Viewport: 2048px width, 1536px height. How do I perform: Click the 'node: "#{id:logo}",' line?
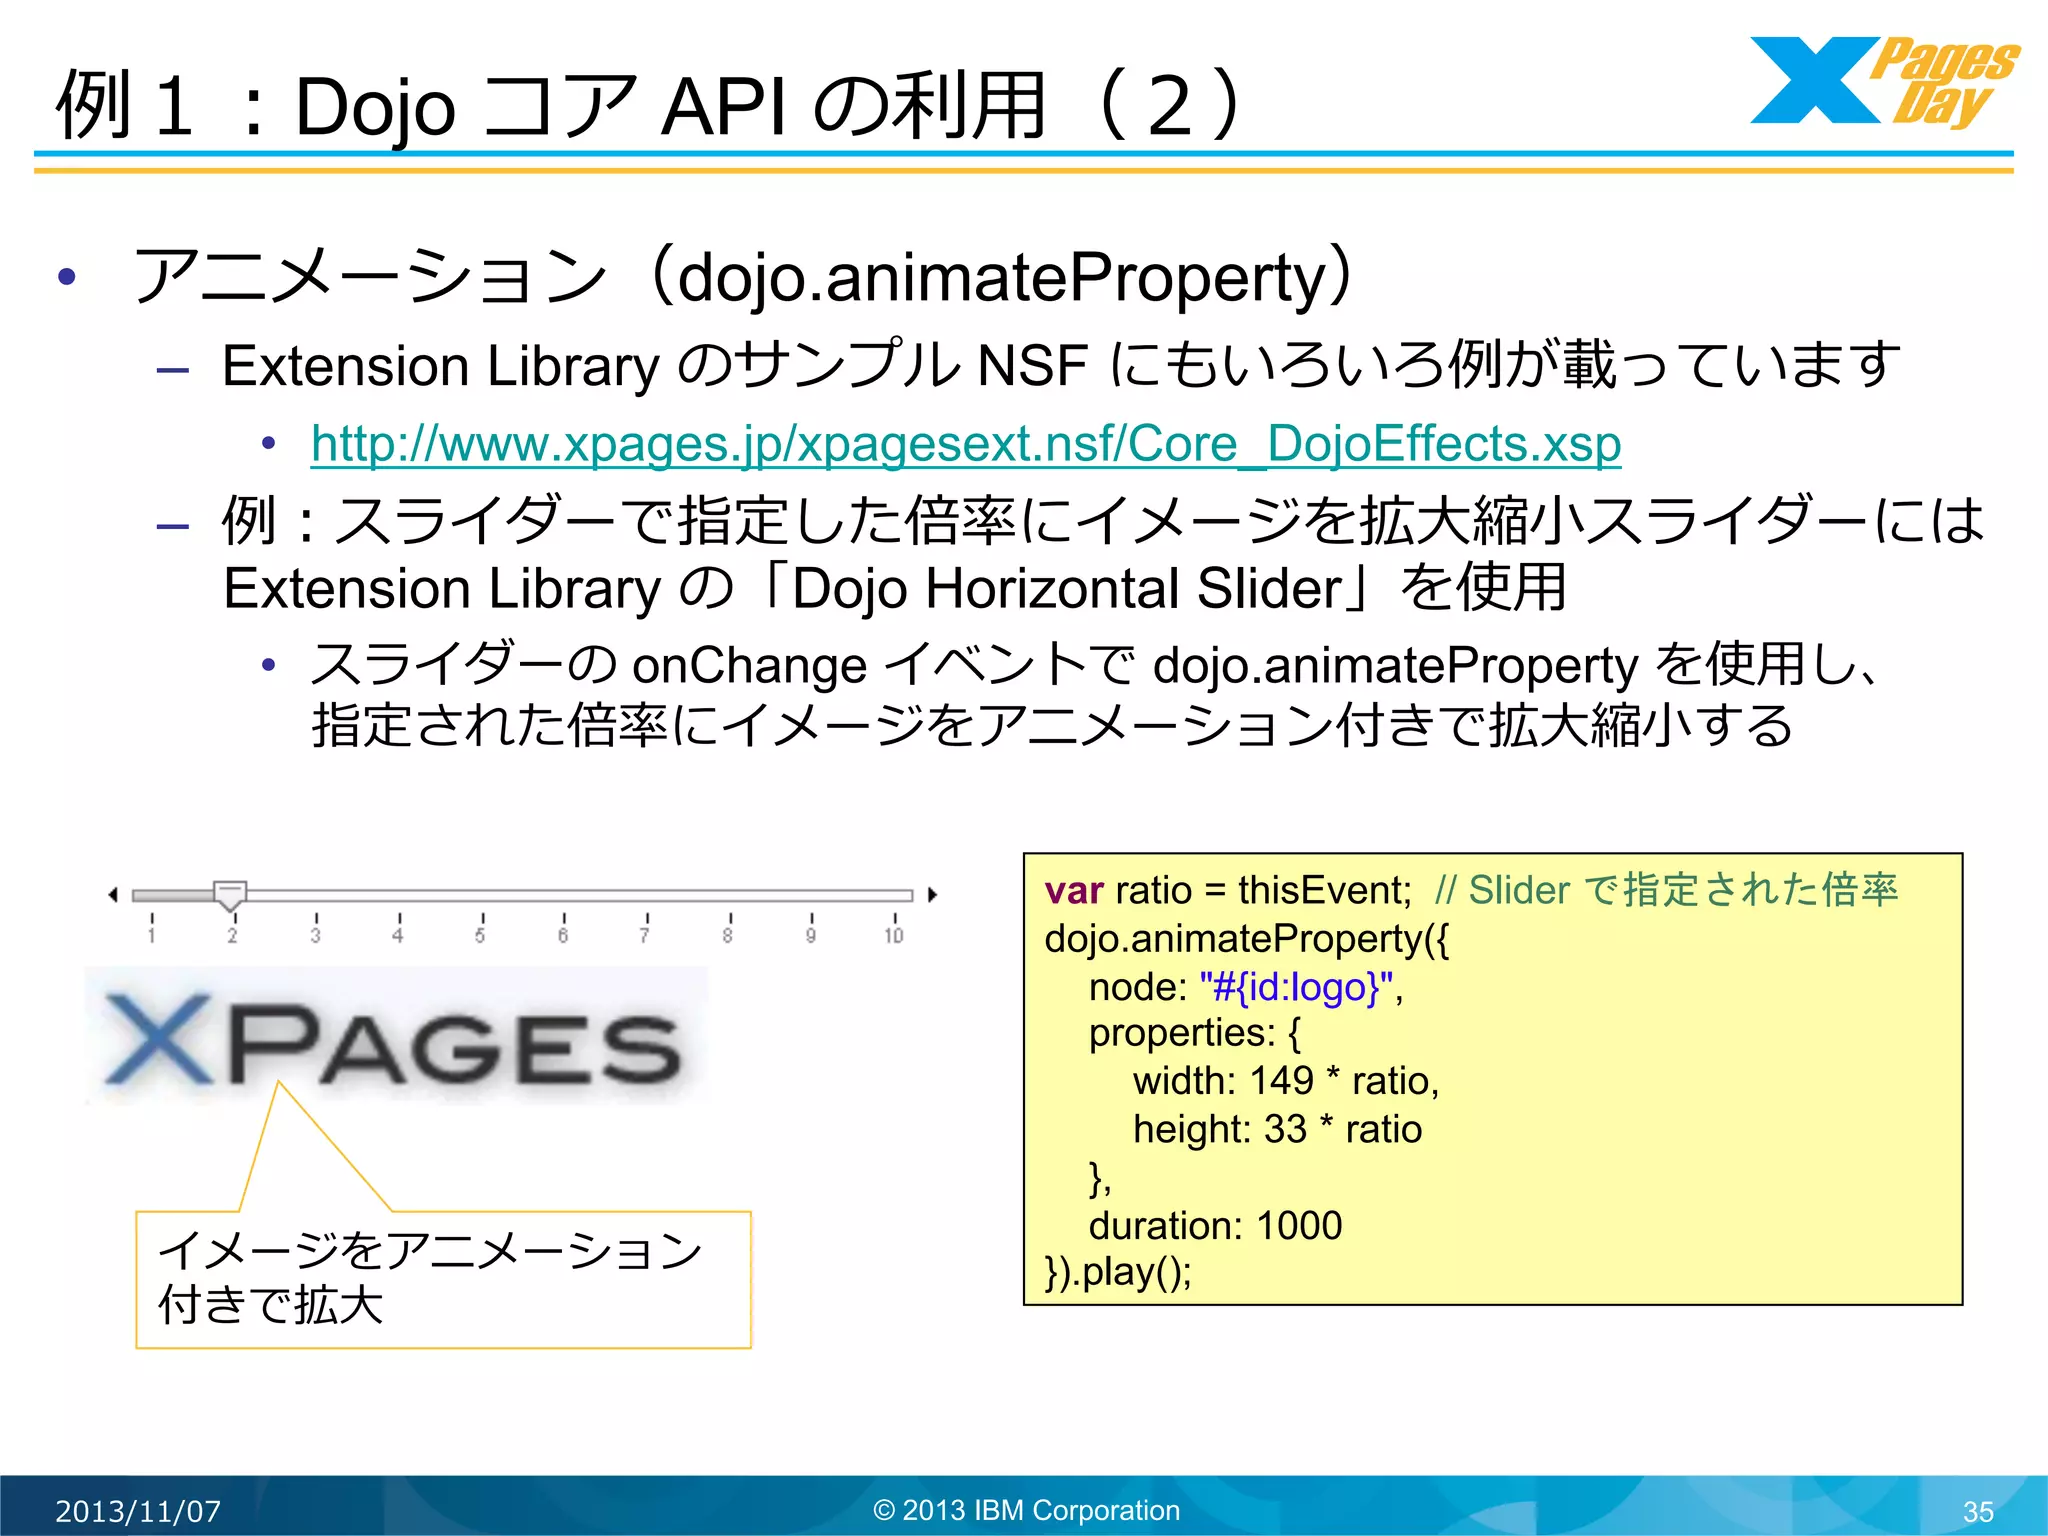tap(1246, 987)
